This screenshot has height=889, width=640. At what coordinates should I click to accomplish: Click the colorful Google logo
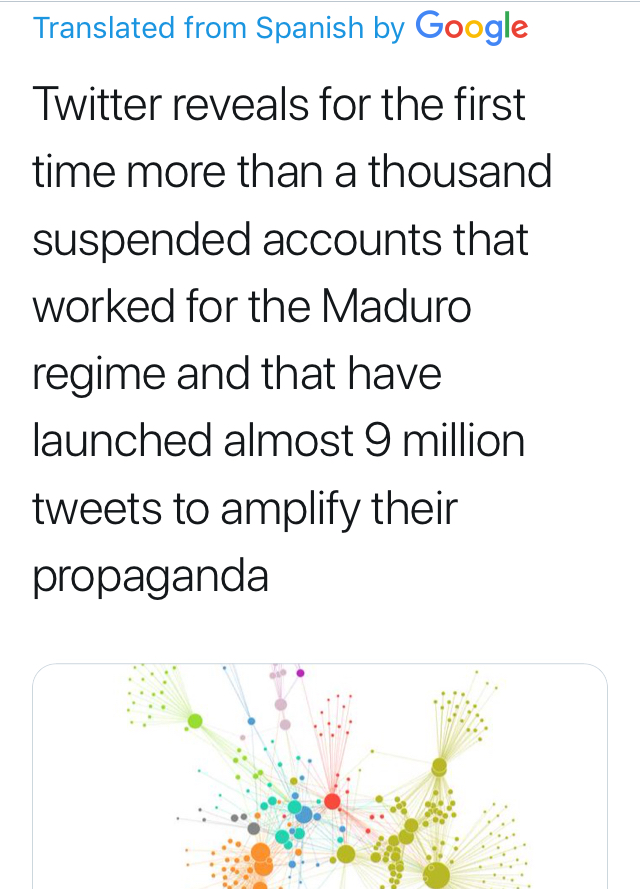pos(472,27)
